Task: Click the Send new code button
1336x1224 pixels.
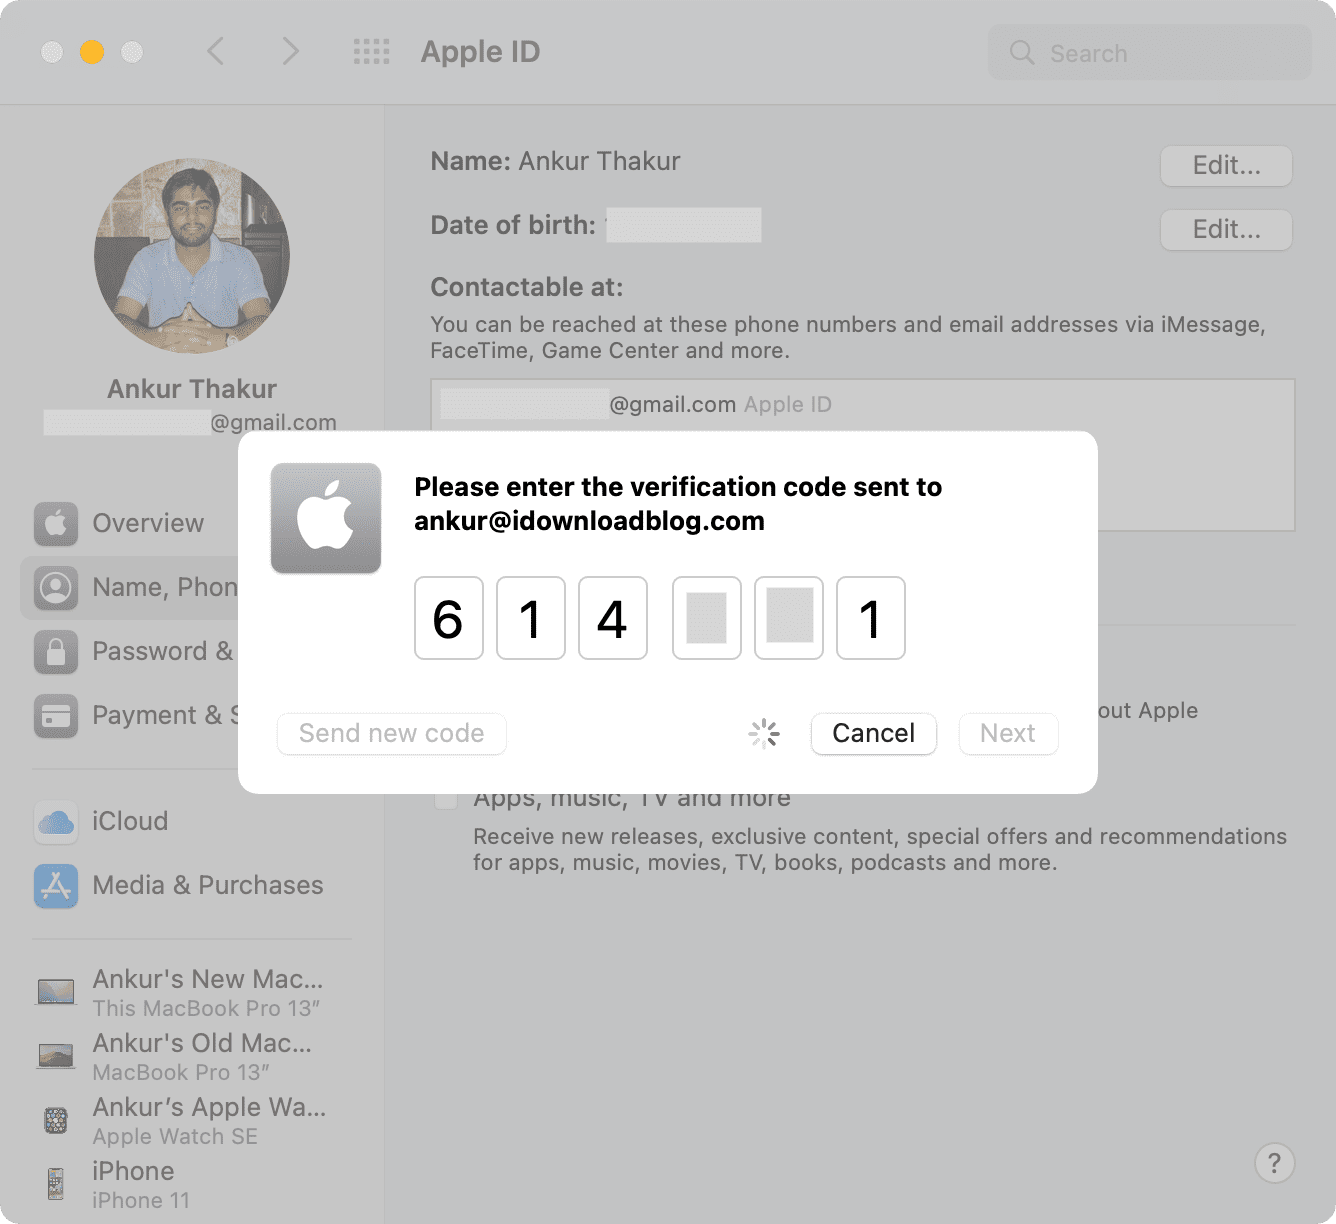Action: [392, 733]
